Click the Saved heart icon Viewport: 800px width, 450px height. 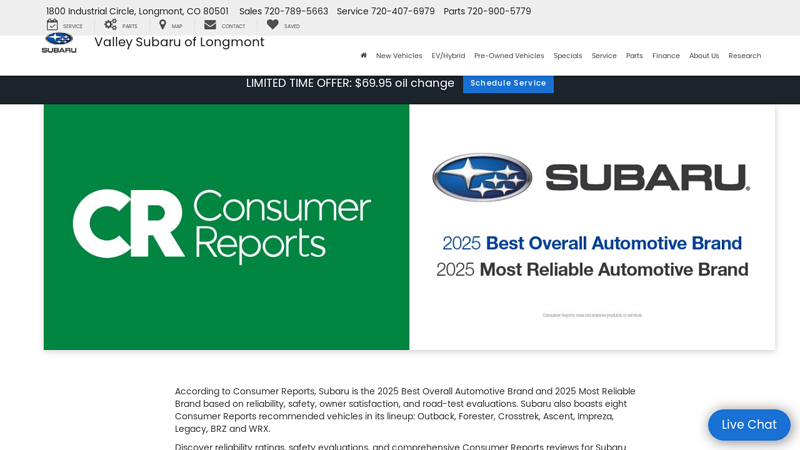click(x=272, y=24)
